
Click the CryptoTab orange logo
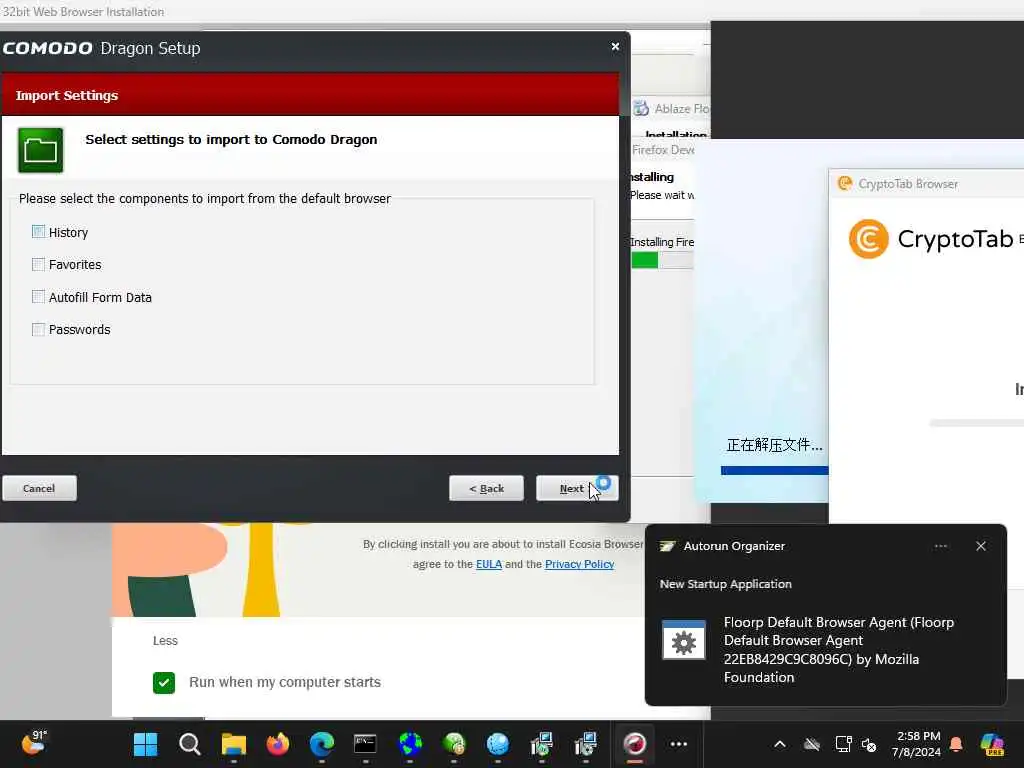point(868,239)
